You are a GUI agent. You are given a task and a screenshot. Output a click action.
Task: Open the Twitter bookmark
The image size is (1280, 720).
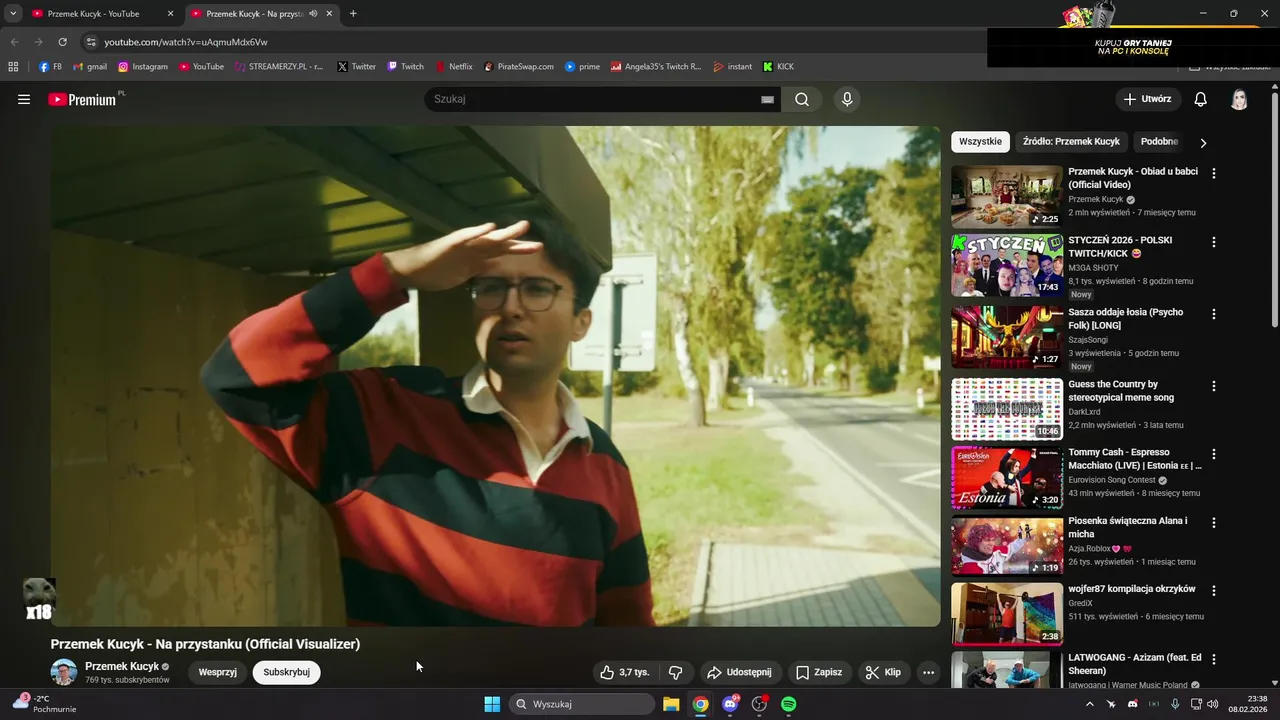click(357, 67)
